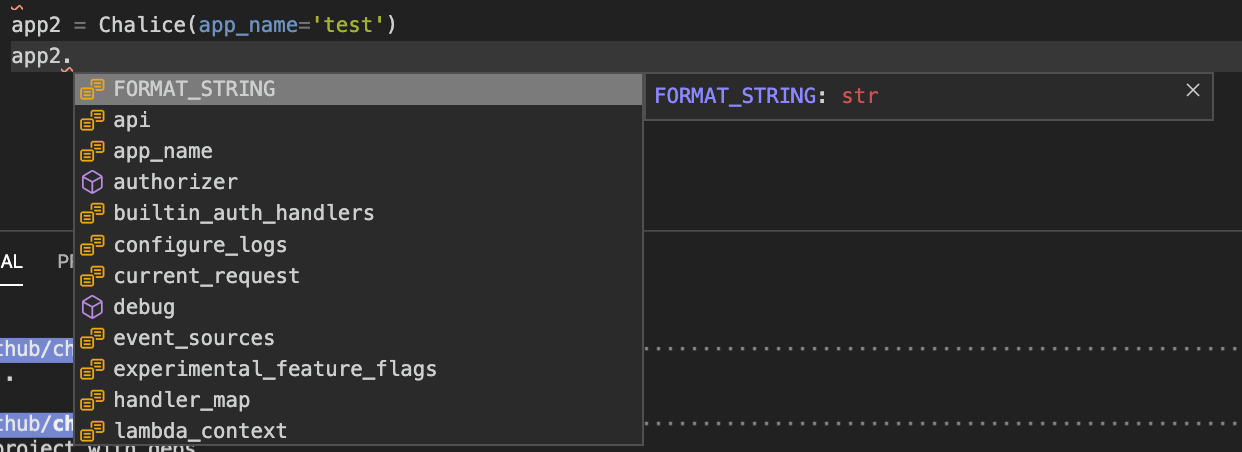Select experimental_feature_flags suggestion
Image resolution: width=1242 pixels, height=452 pixels.
(x=359, y=368)
